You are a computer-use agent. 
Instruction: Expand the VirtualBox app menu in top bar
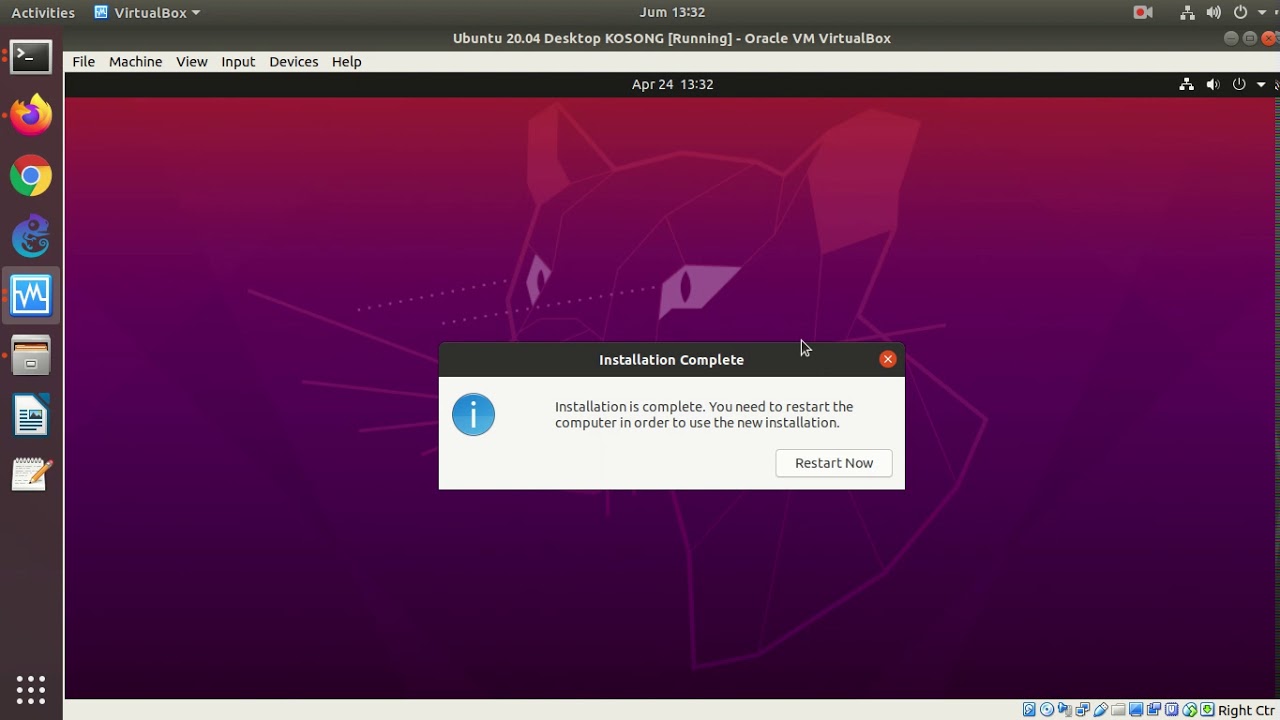click(x=147, y=12)
